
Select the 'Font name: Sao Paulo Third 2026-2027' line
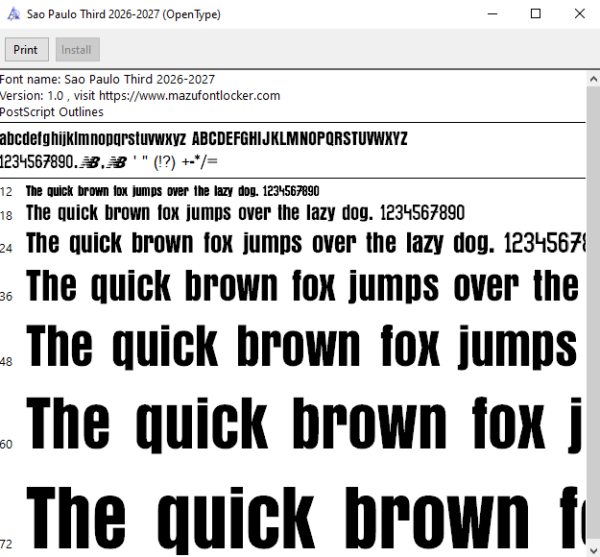[107, 80]
